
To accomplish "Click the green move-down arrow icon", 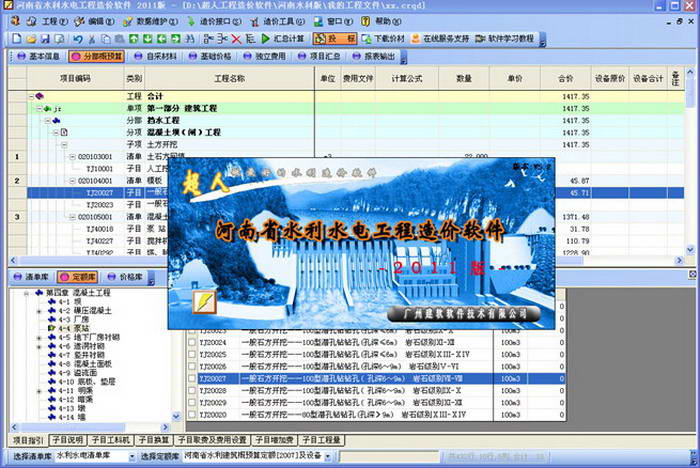I will tap(147, 39).
